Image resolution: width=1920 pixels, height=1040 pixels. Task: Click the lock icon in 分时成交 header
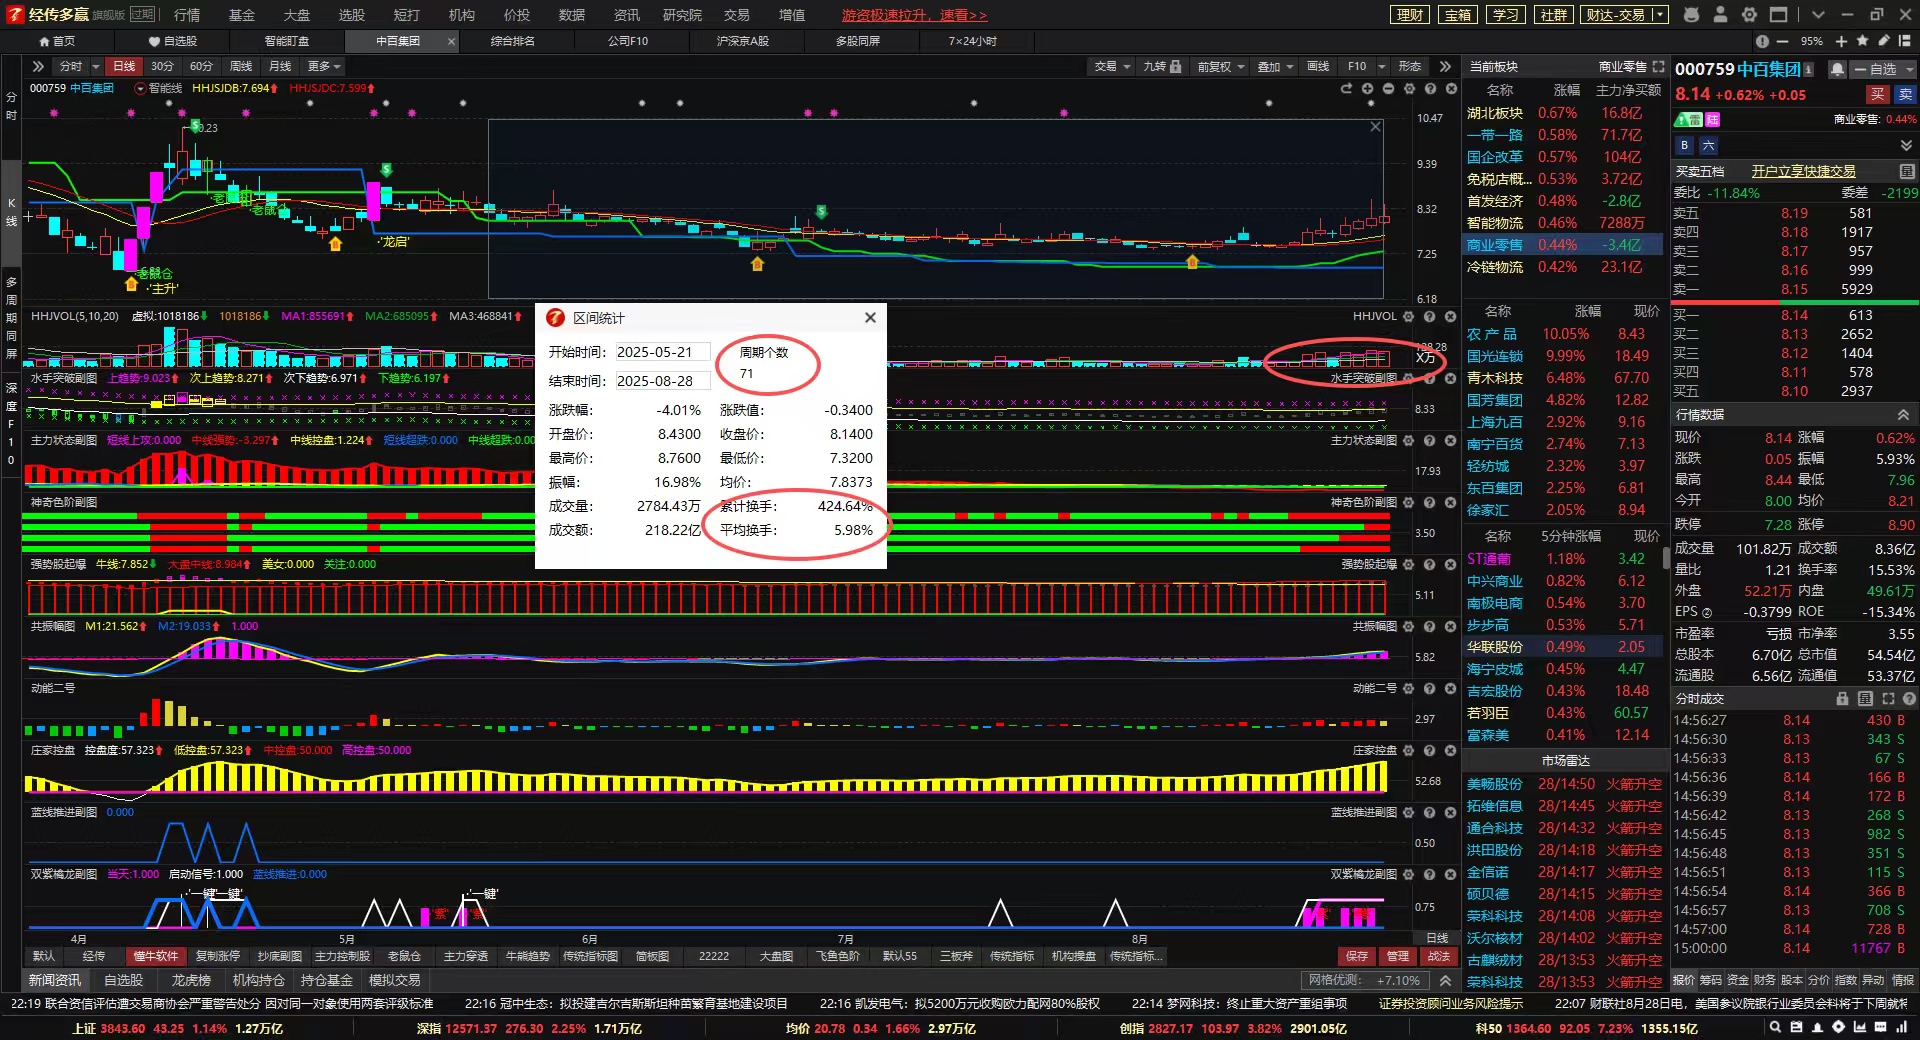pyautogui.click(x=1842, y=698)
